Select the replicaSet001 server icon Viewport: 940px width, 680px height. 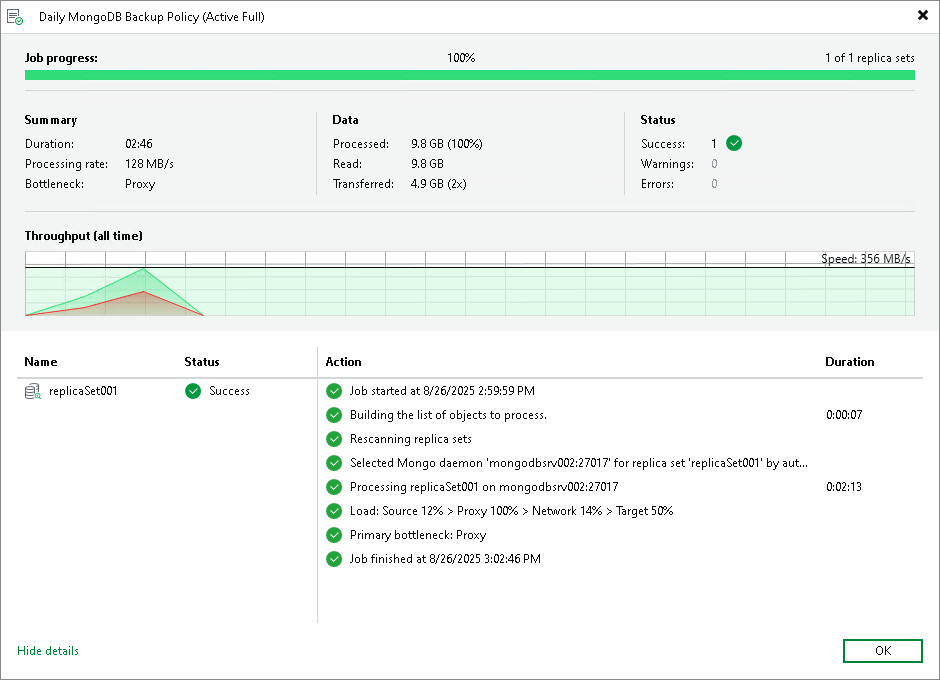pos(31,391)
